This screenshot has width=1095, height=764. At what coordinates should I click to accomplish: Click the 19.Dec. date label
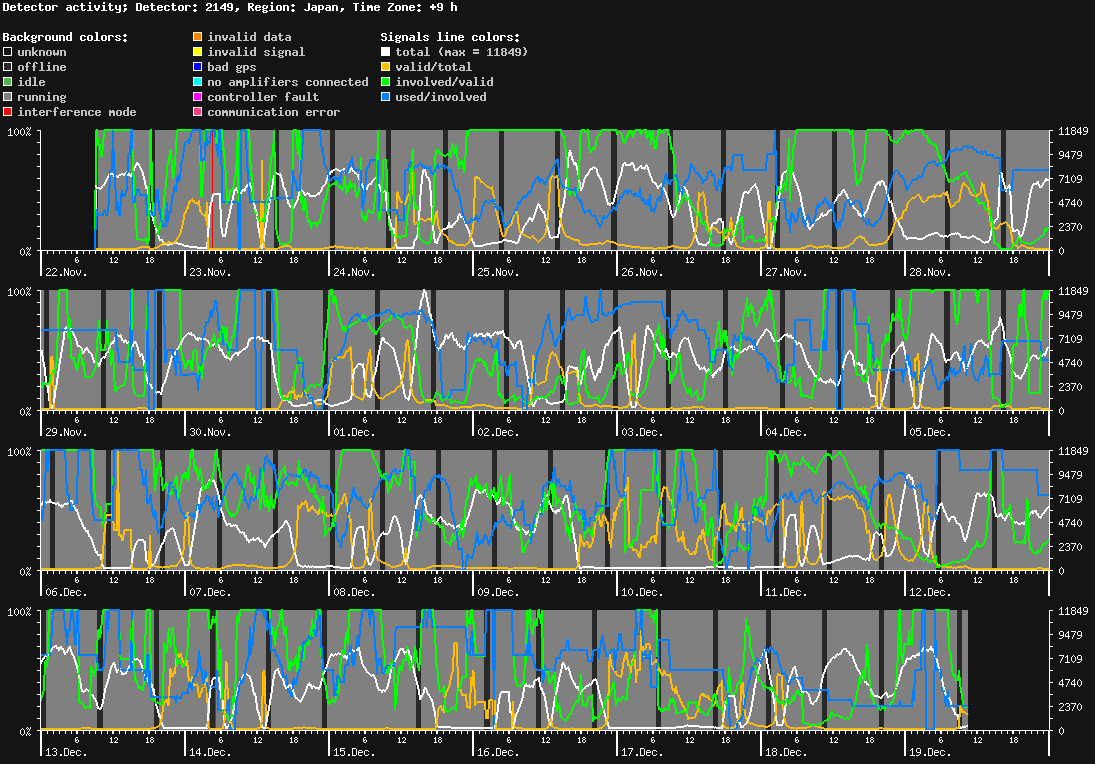(929, 752)
